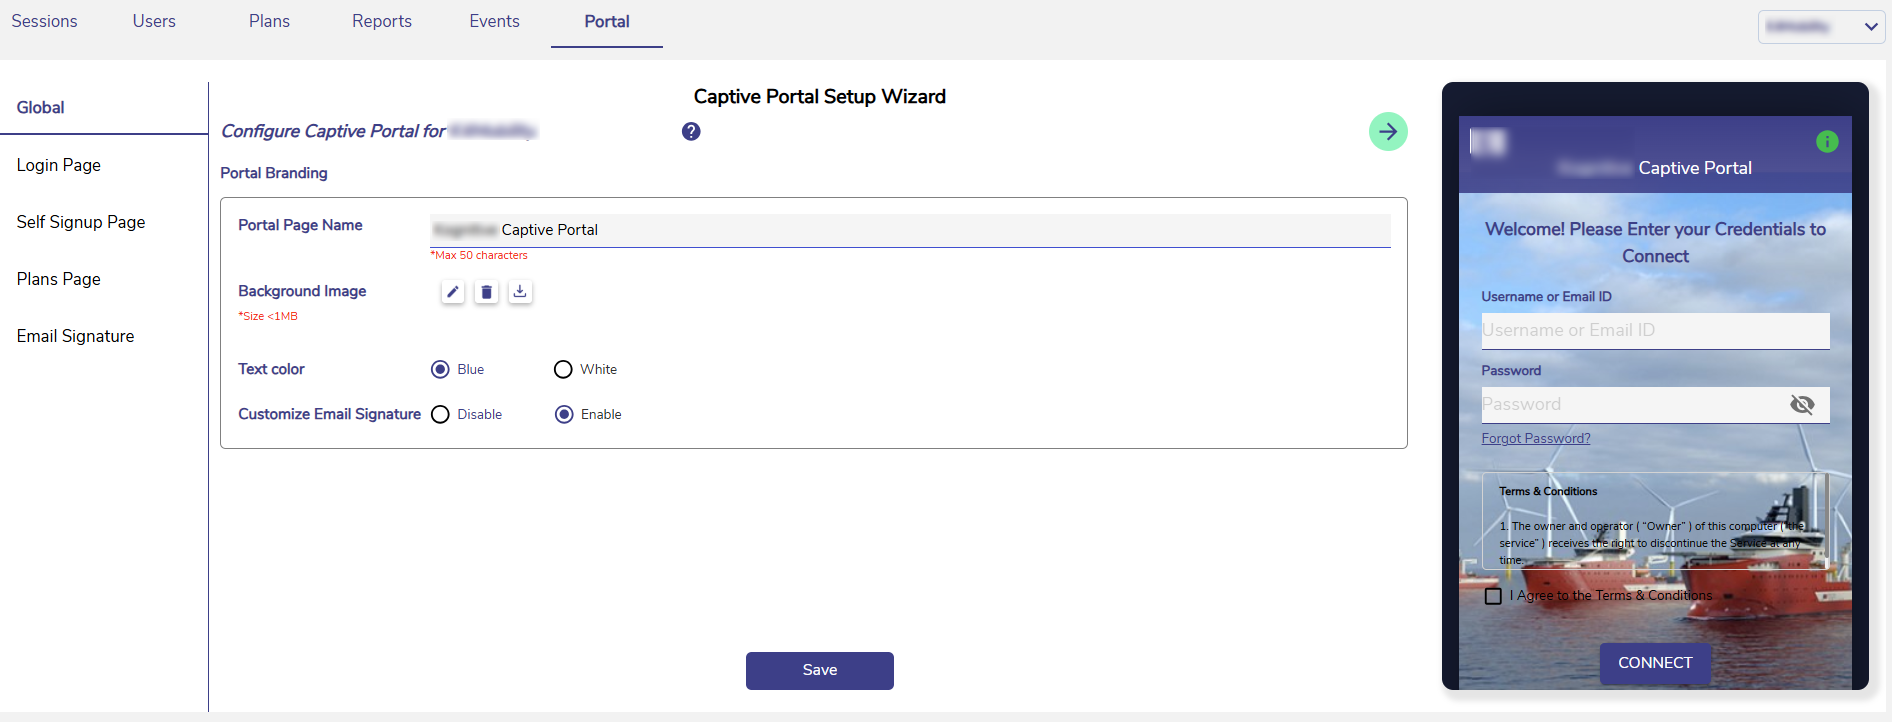This screenshot has width=1892, height=722.
Task: Open the blue question mark help icon
Action: tap(691, 131)
